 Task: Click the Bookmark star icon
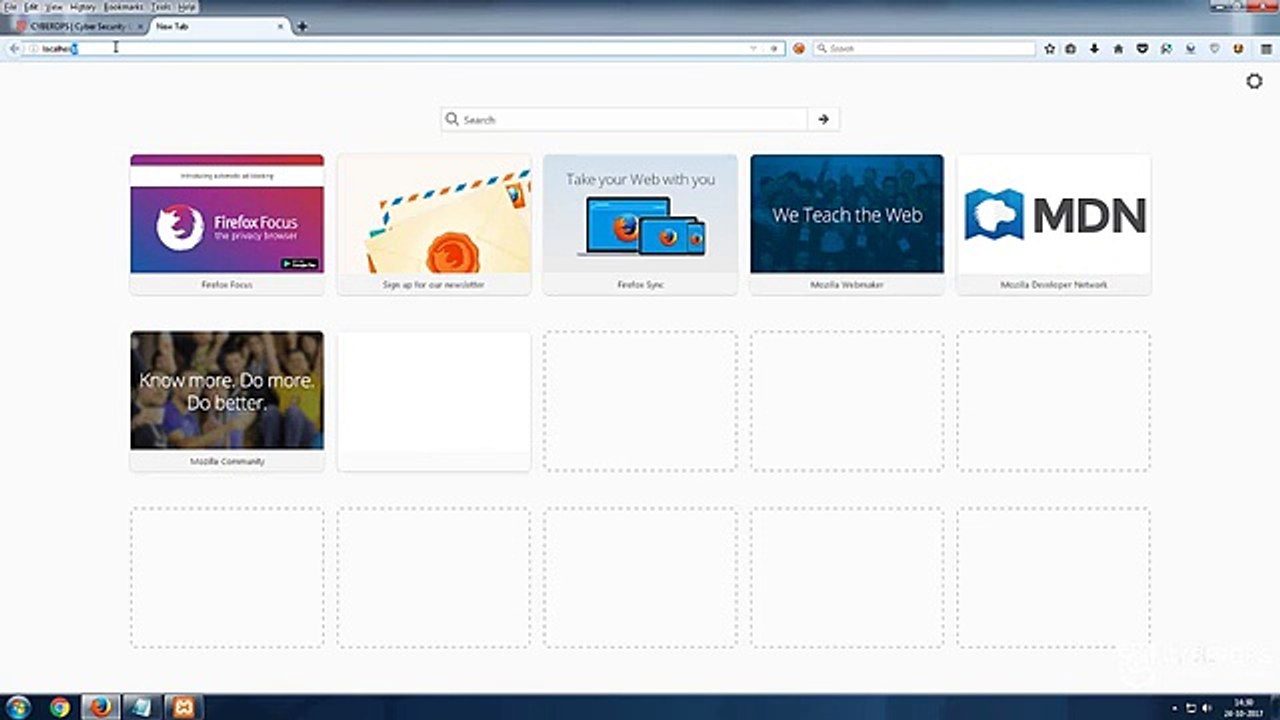pyautogui.click(x=1050, y=48)
